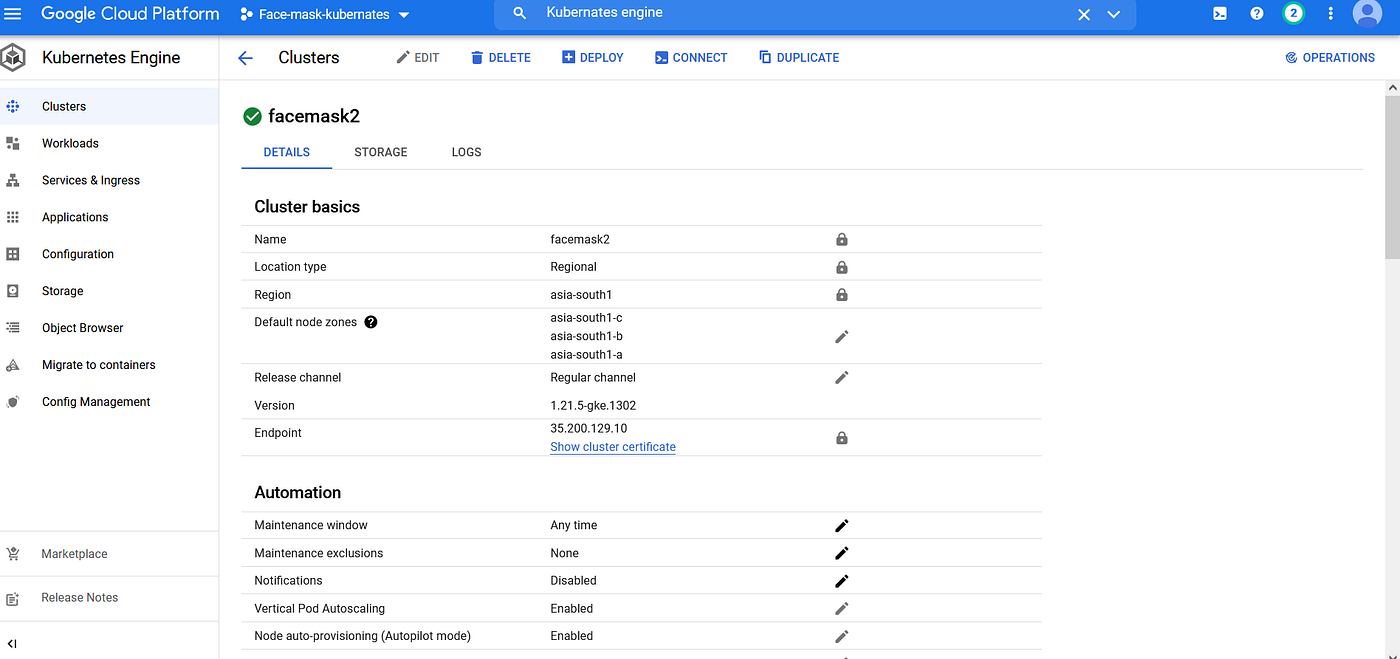
Task: Open help tooltip for Default node zones
Action: tap(371, 322)
